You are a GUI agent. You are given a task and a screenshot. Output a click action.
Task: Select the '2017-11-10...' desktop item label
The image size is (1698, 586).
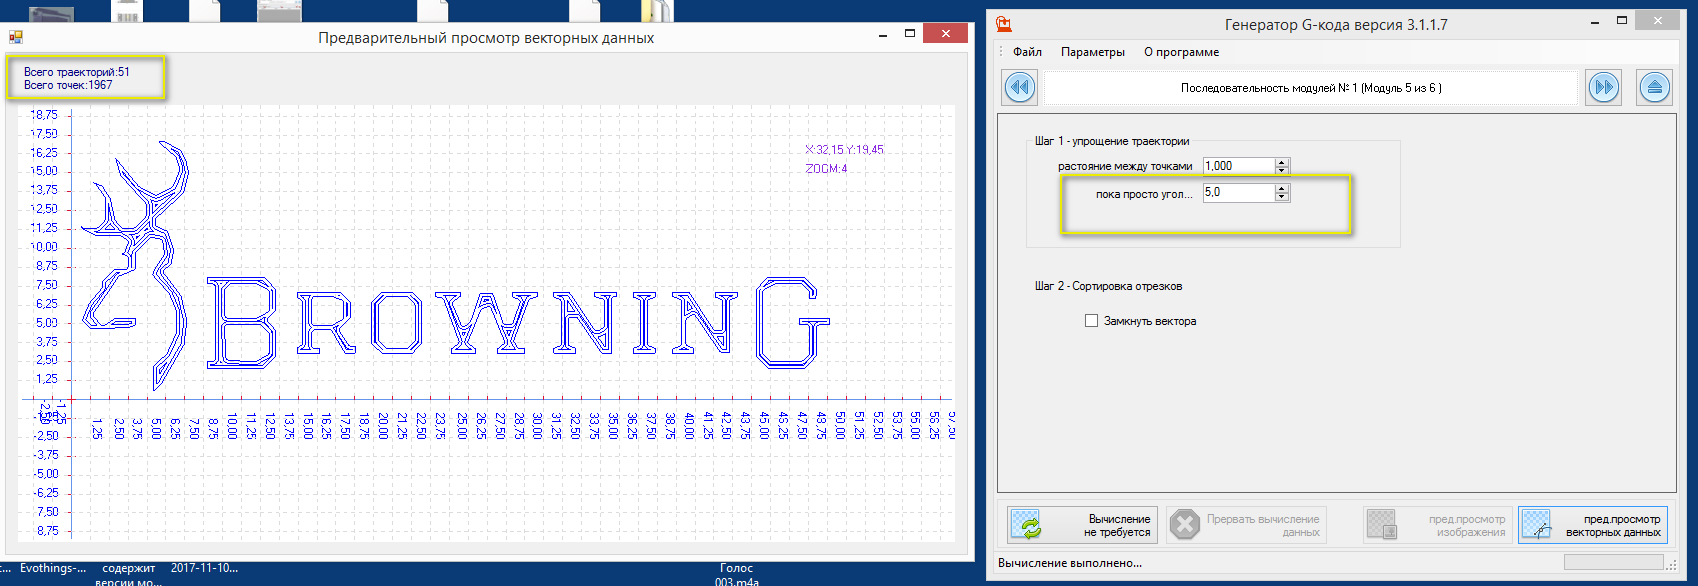tap(204, 568)
